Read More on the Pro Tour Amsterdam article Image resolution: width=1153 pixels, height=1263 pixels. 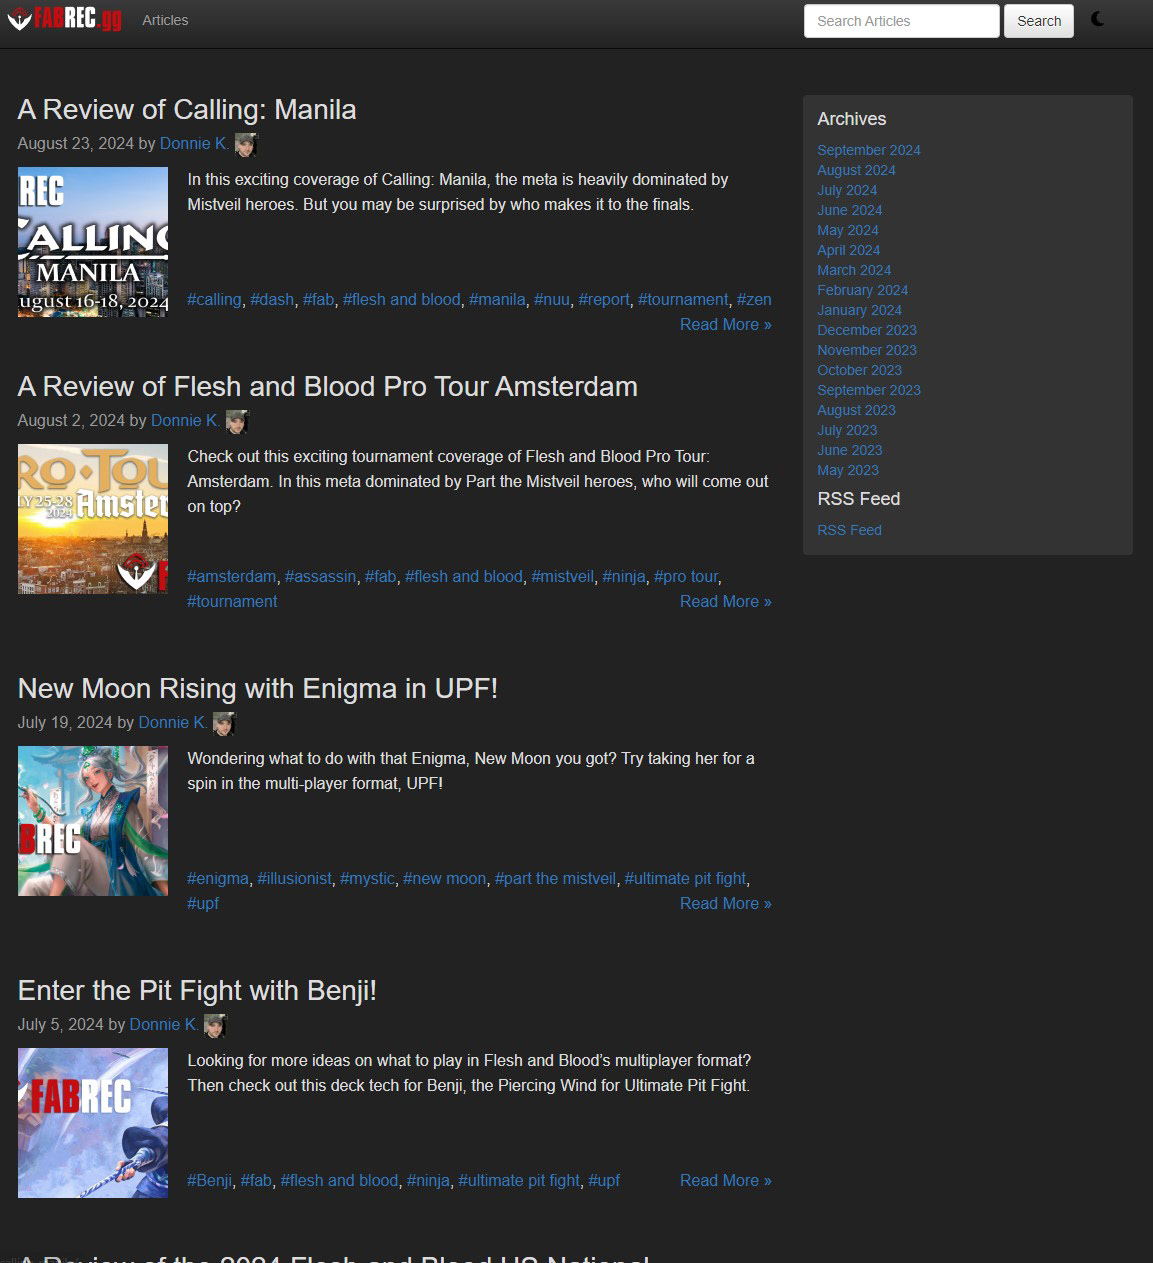(x=725, y=601)
